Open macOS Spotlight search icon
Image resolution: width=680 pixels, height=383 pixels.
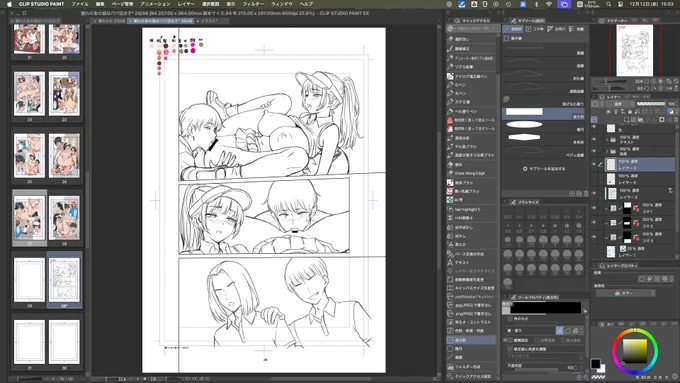[608, 4]
